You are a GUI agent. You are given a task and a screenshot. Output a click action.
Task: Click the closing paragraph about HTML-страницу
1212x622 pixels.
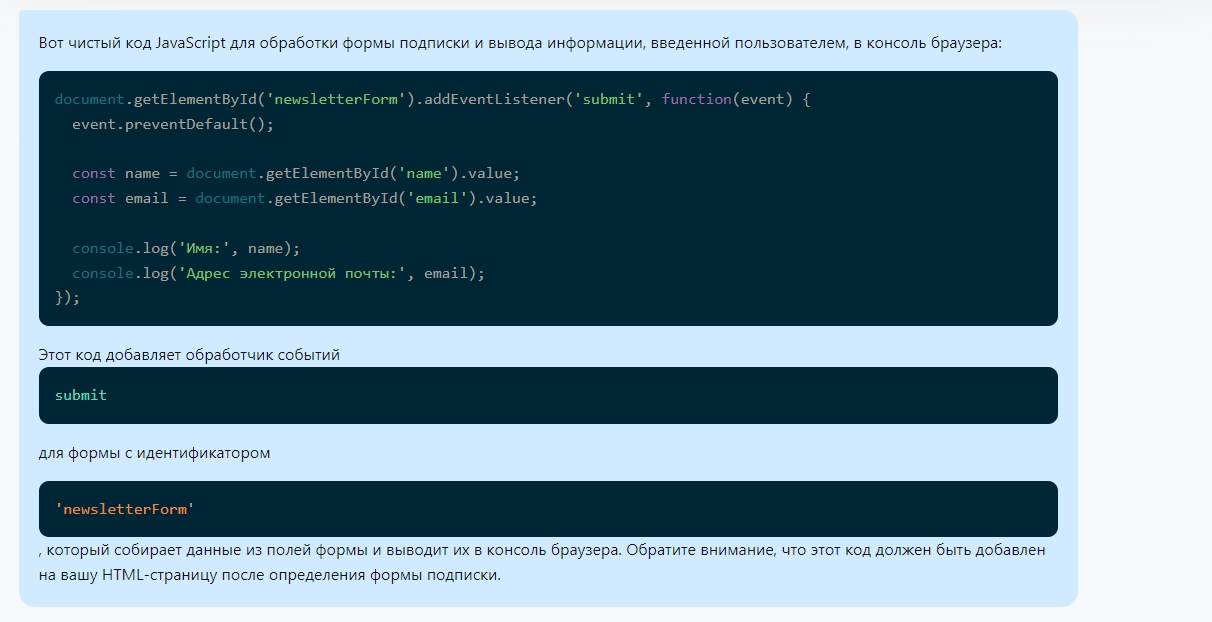click(x=542, y=563)
